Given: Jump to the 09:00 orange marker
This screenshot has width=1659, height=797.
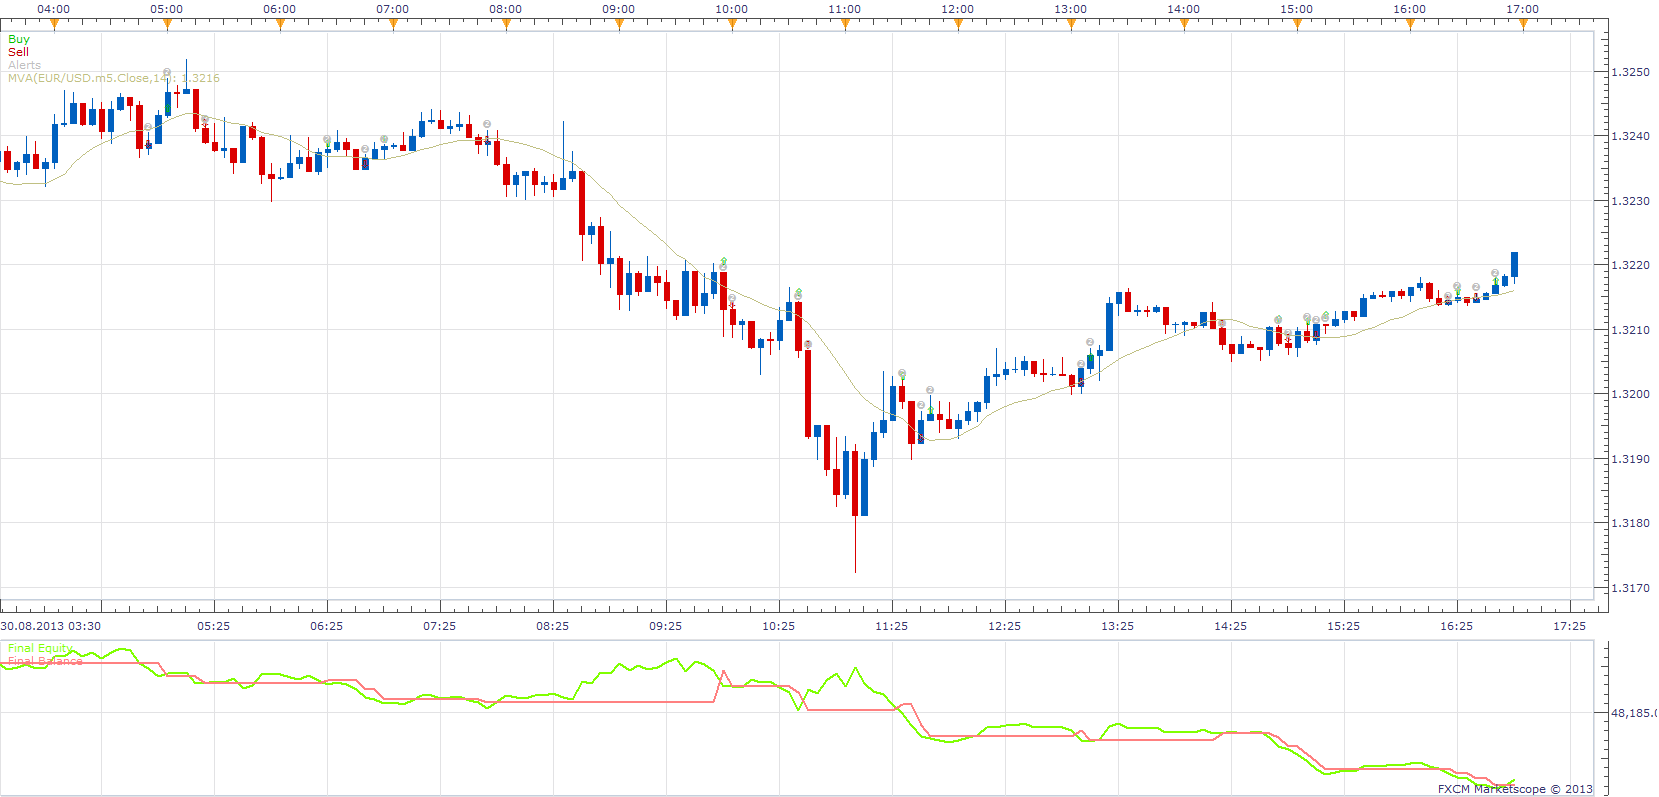Looking at the screenshot, I should coord(619,25).
